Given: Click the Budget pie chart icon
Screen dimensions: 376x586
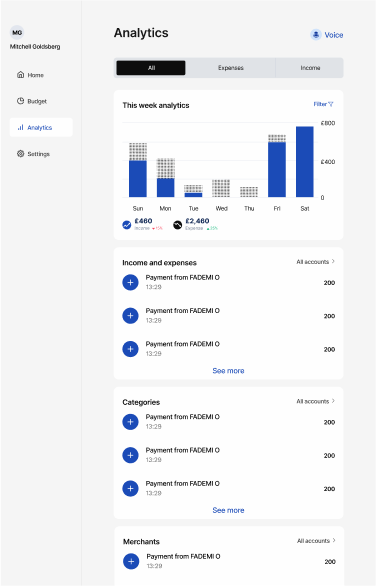Looking at the screenshot, I should point(21,101).
